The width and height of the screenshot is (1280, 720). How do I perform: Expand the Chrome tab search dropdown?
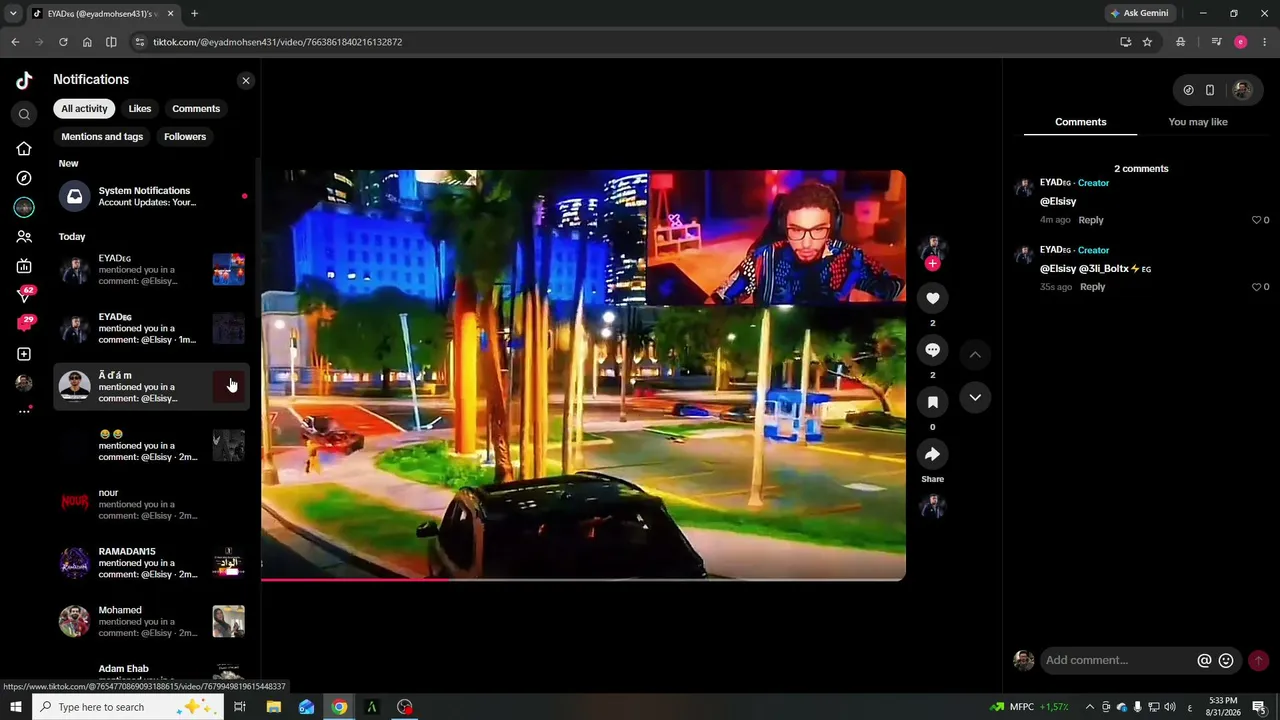(x=13, y=13)
